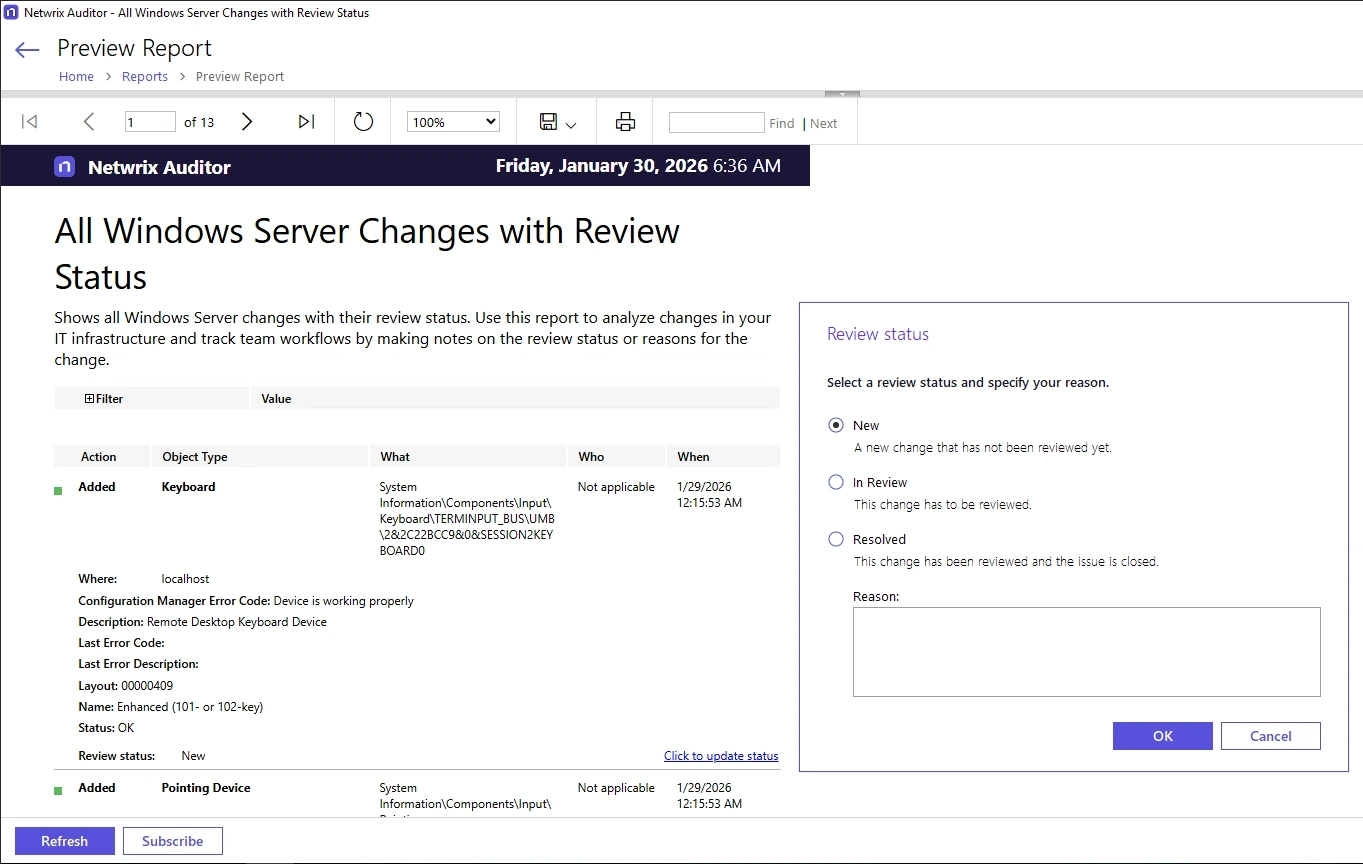This screenshot has height=864, width=1363.
Task: Collapse the toolbar using top chevron handle
Action: 842,94
